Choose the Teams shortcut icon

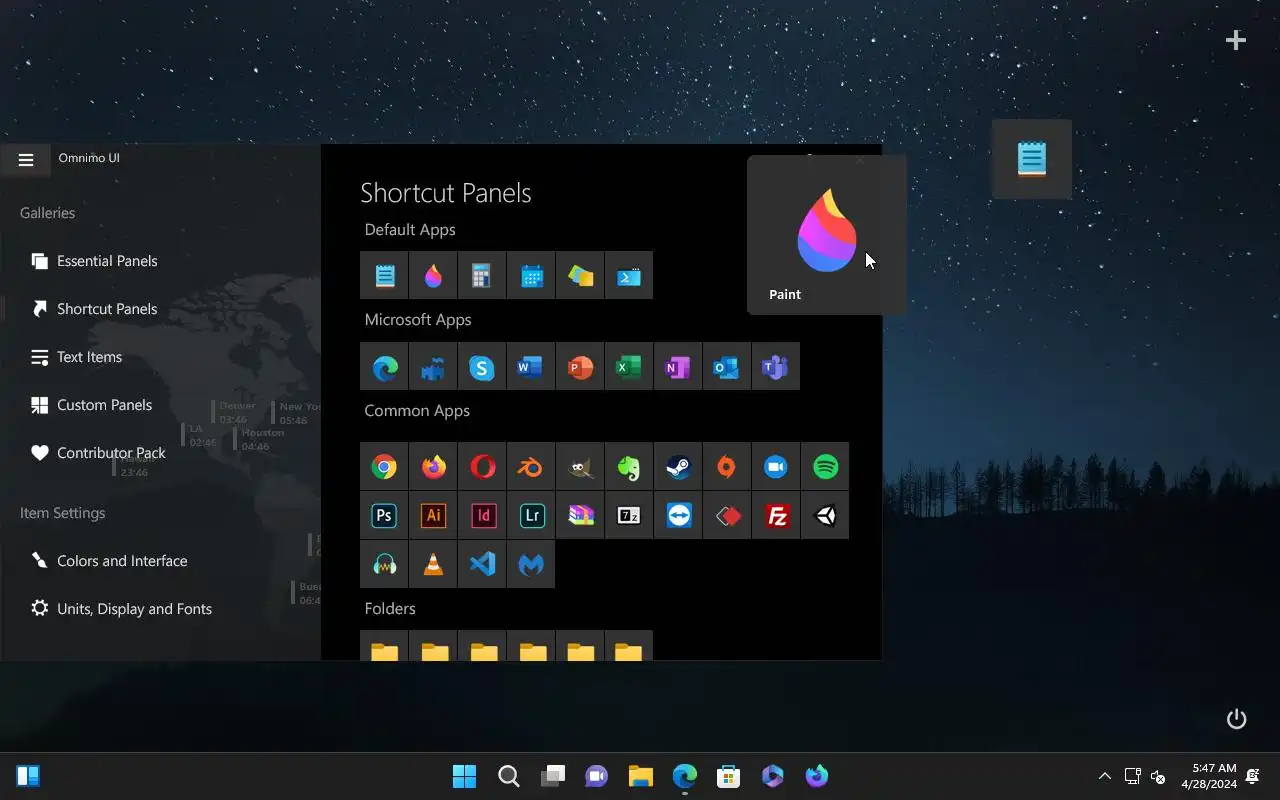coord(776,366)
